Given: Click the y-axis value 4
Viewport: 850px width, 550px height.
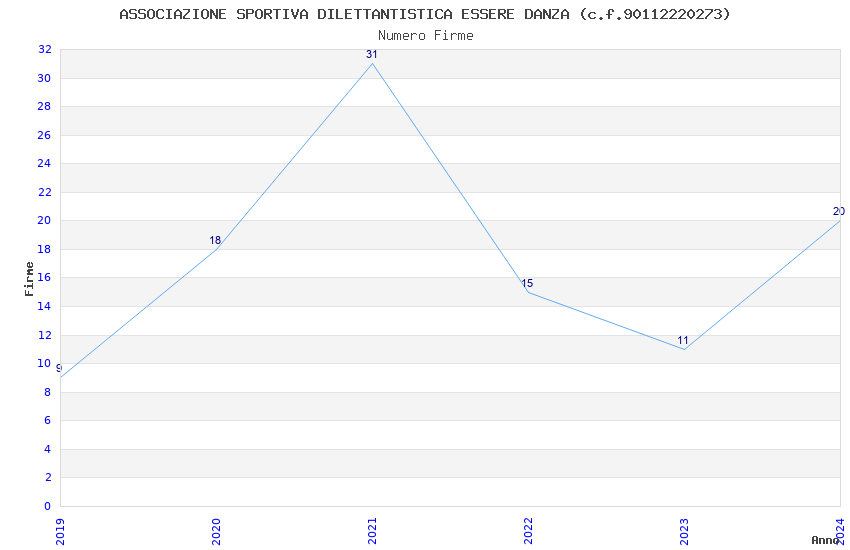Looking at the screenshot, I should click(48, 449).
